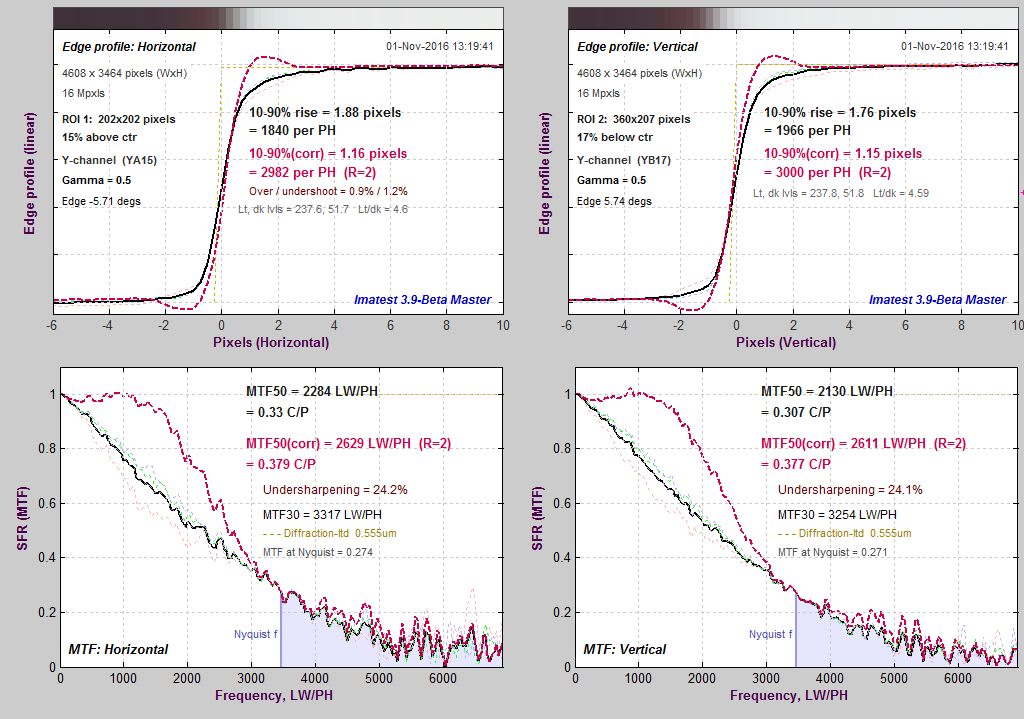Click 'Nyquist f' marker in Vertical MTF plot
Image resolution: width=1024 pixels, height=719 pixels.
(771, 634)
